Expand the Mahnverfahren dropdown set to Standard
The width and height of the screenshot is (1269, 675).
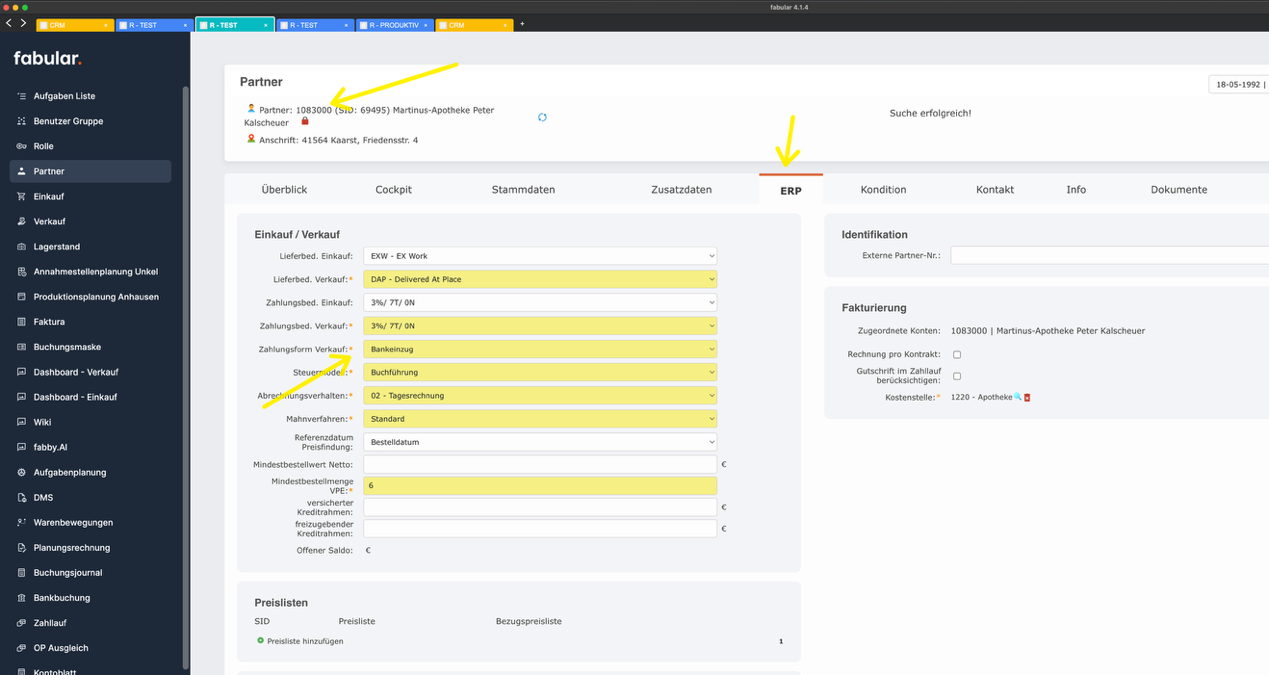539,418
